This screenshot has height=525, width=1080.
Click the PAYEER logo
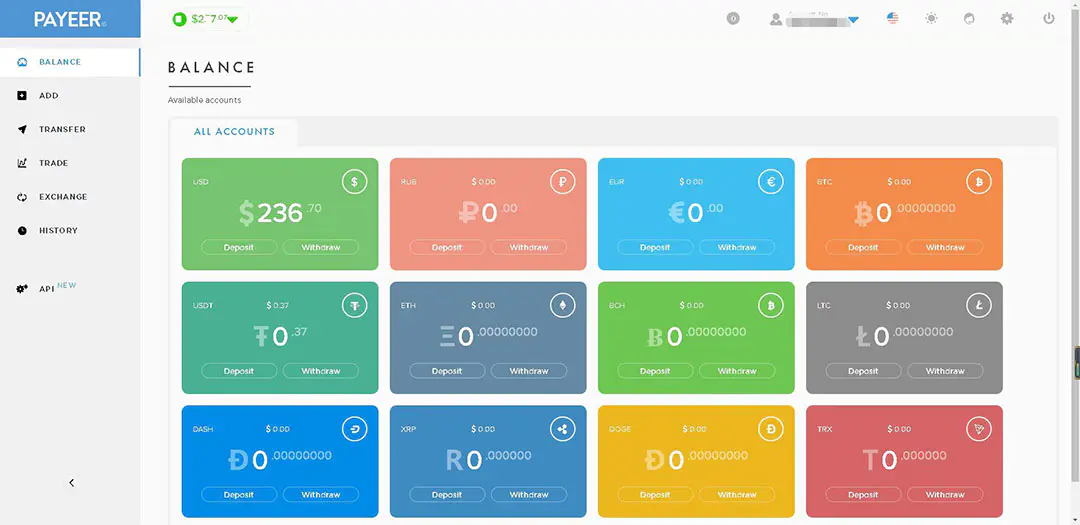coord(69,19)
